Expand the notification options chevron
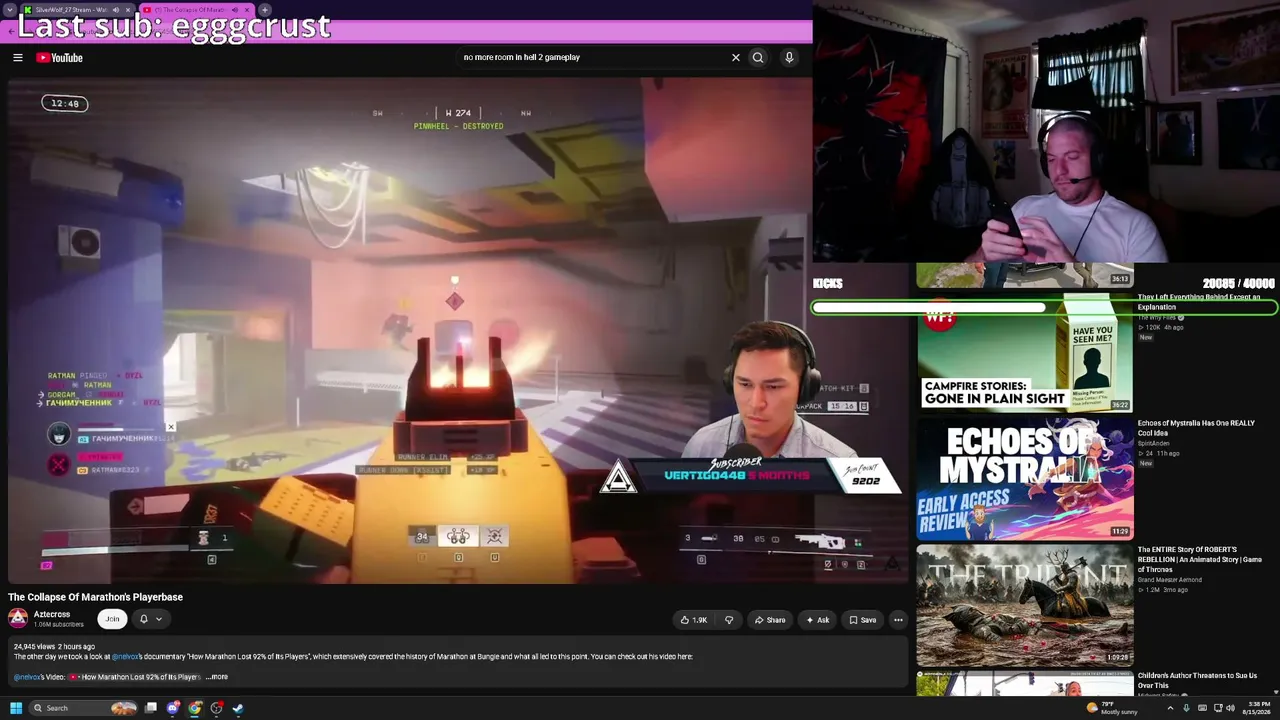 point(158,619)
